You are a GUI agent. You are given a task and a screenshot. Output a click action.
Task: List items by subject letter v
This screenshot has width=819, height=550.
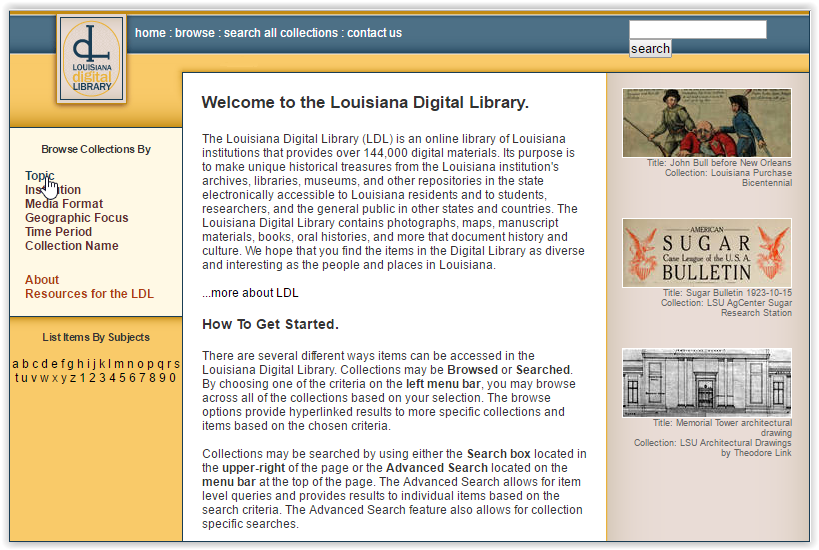[34, 378]
